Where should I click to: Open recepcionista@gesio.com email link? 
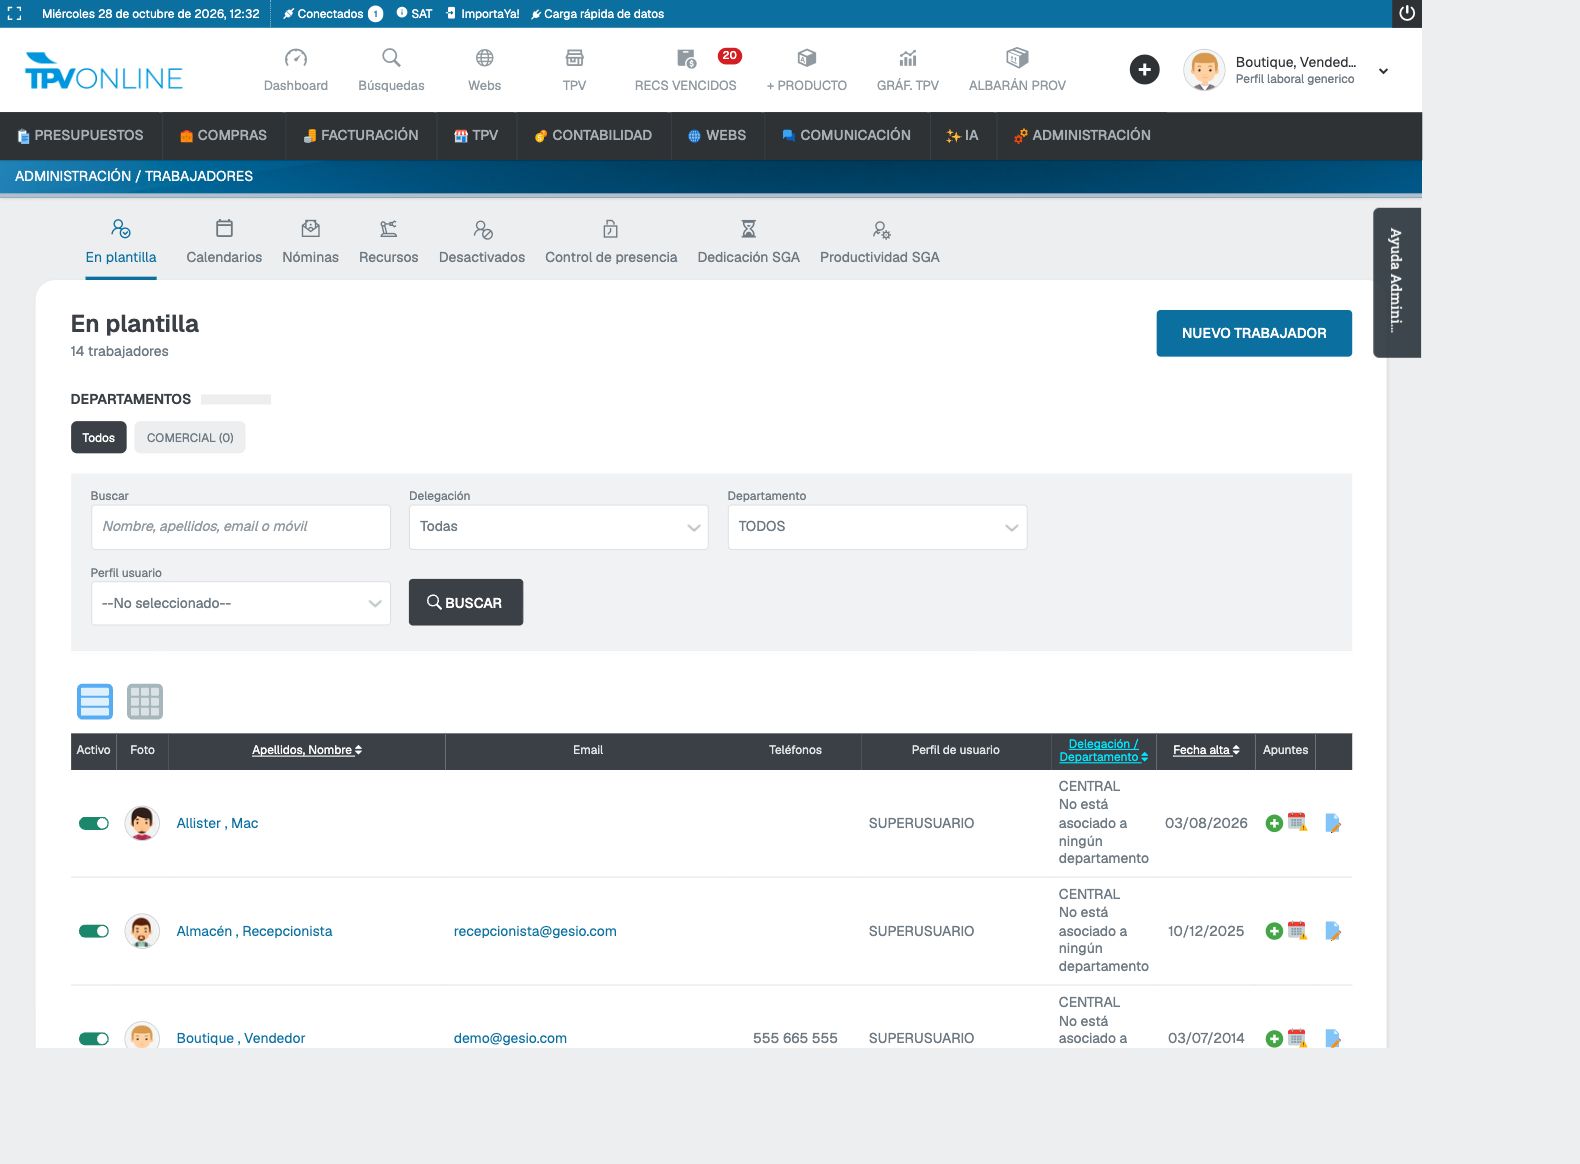tap(535, 931)
